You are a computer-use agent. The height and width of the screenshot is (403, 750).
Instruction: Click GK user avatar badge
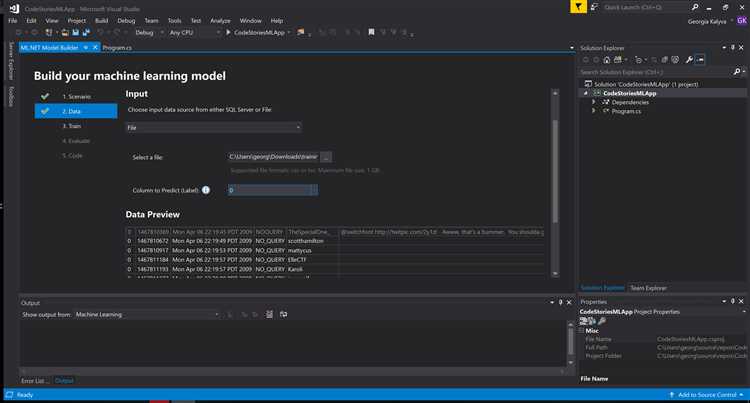(x=742, y=21)
